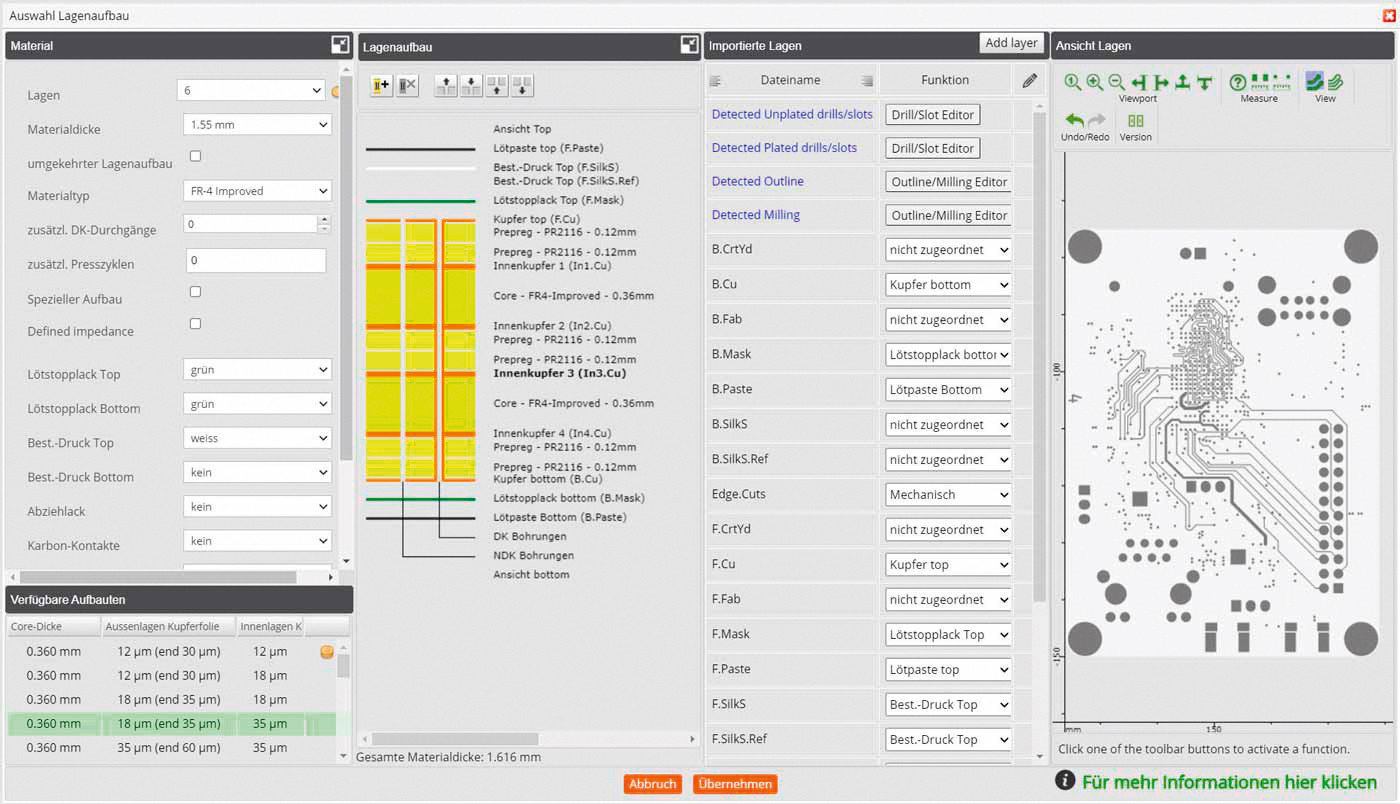Viewport: 1400px width, 804px height.
Task: Click the zoom in magnifier icon
Action: (x=1095, y=83)
